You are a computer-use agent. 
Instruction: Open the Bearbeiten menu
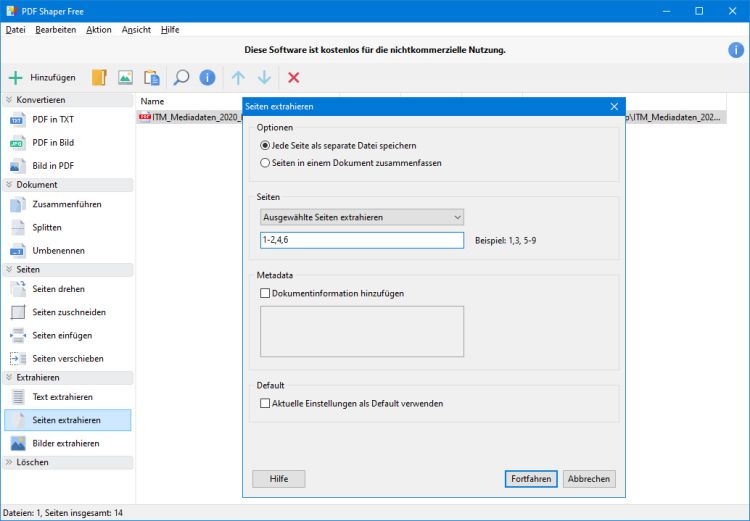coord(55,30)
